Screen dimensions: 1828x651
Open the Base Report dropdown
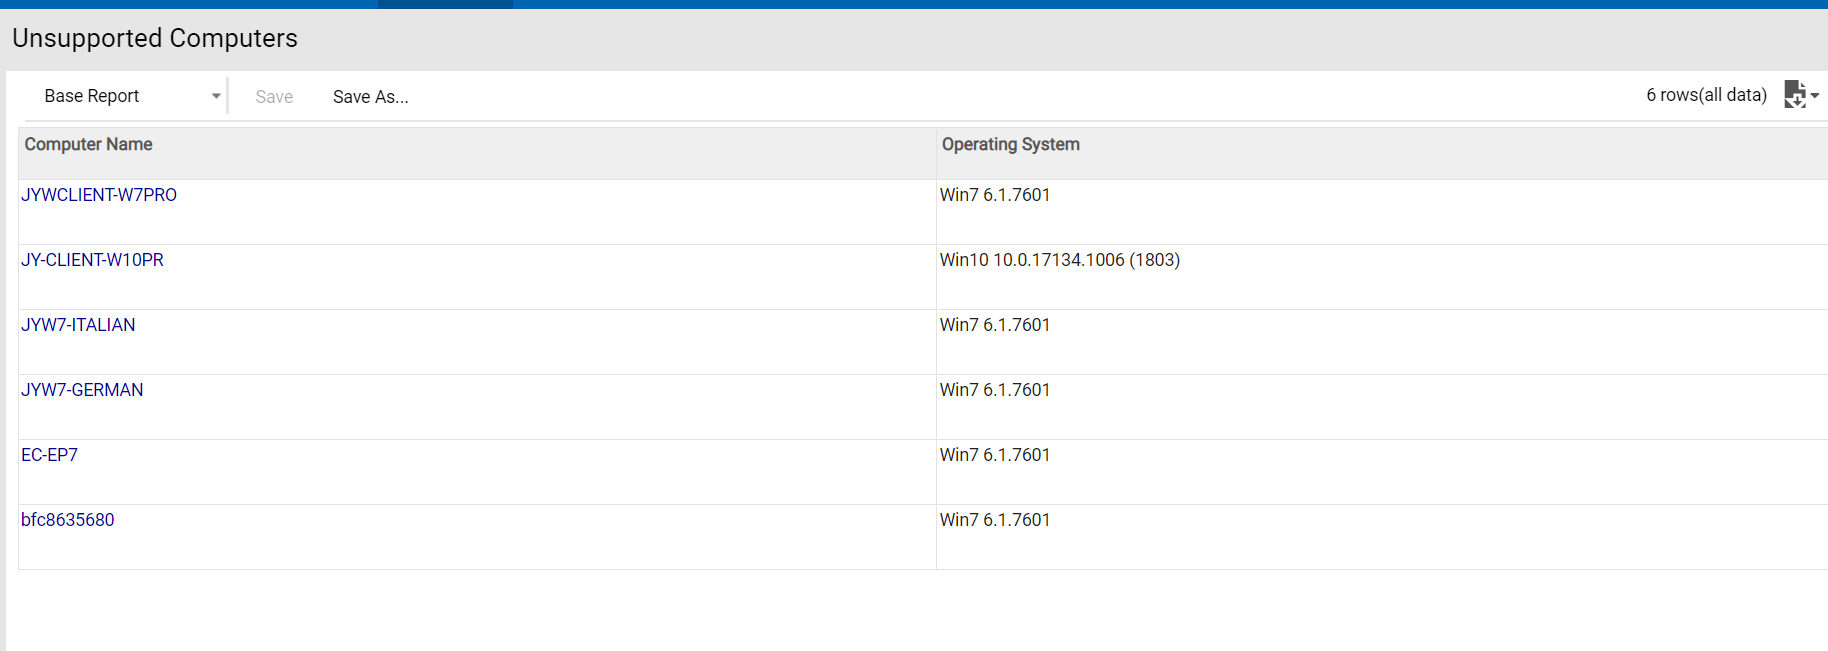[x=130, y=96]
